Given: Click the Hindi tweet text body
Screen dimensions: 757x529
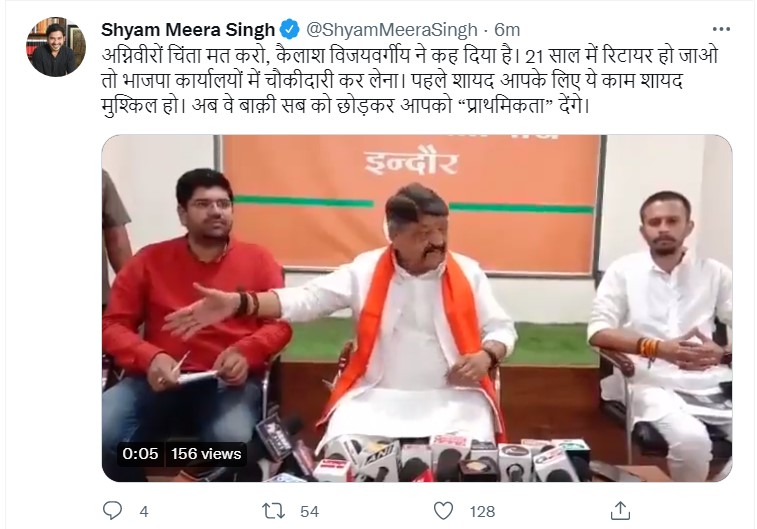Looking at the screenshot, I should [x=409, y=81].
